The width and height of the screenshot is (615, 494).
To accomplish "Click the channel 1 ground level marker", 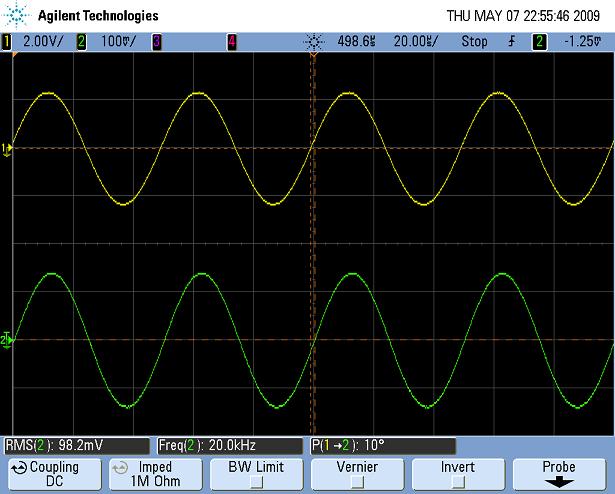I will 7,149.
